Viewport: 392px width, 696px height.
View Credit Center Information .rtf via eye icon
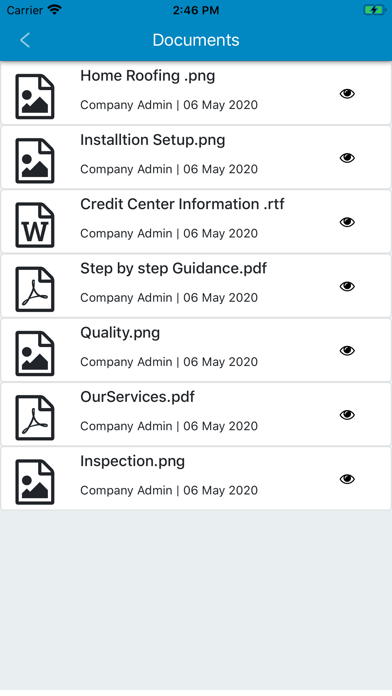pyautogui.click(x=347, y=222)
